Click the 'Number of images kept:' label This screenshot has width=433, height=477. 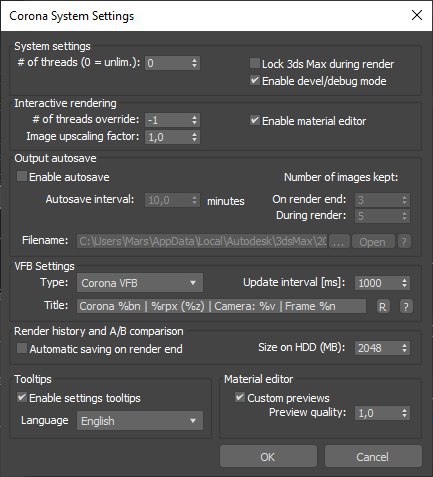click(341, 177)
